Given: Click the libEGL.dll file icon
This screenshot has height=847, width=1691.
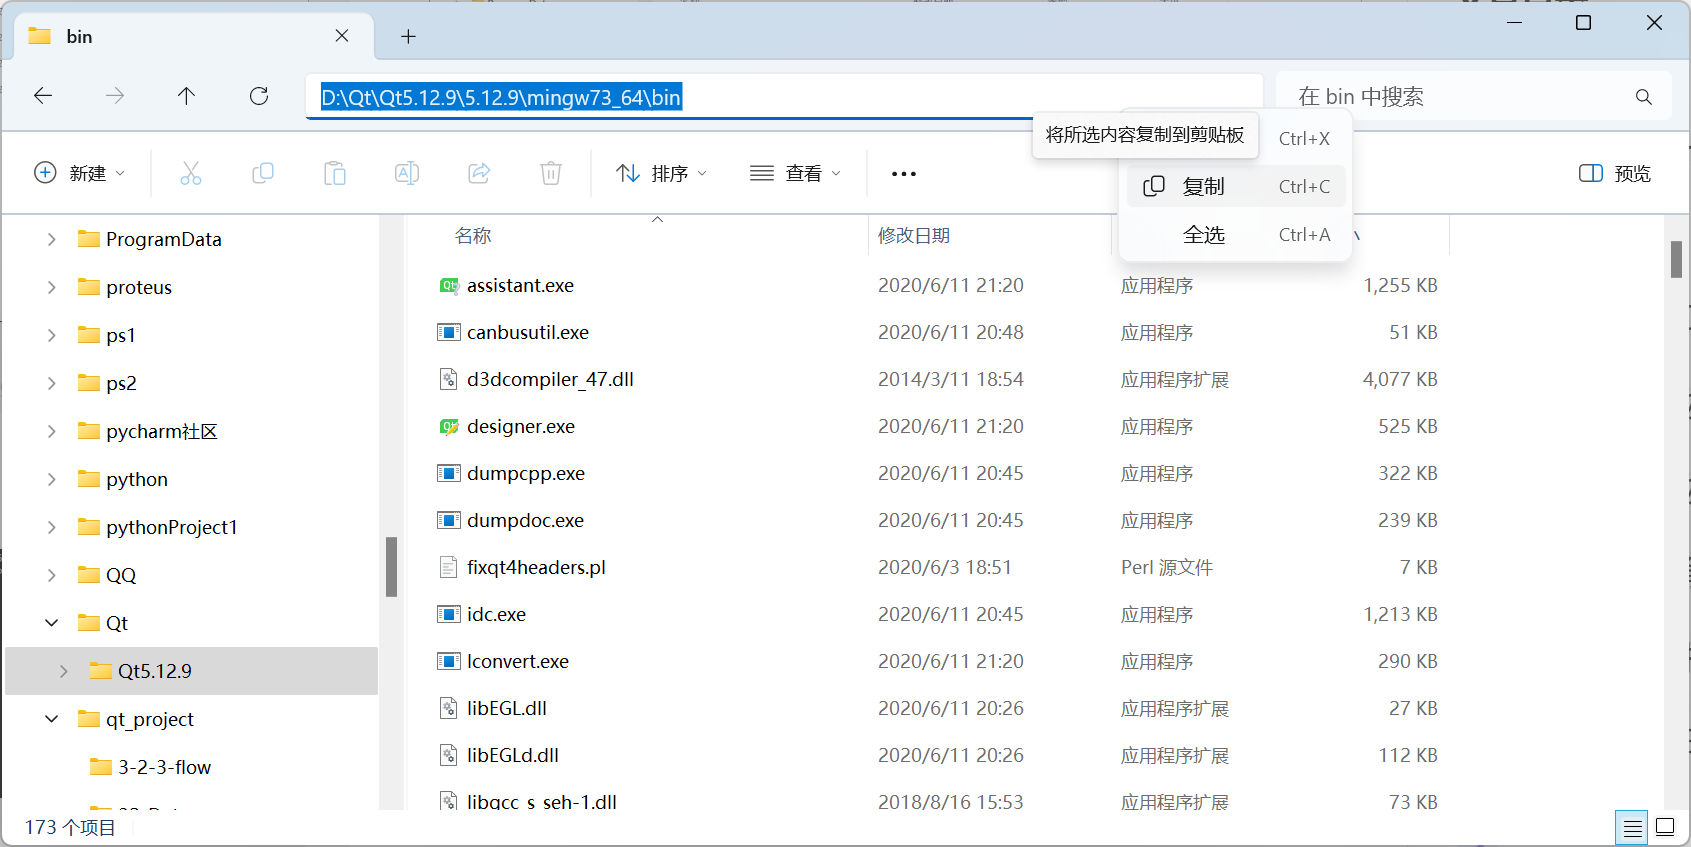Looking at the screenshot, I should (x=449, y=708).
